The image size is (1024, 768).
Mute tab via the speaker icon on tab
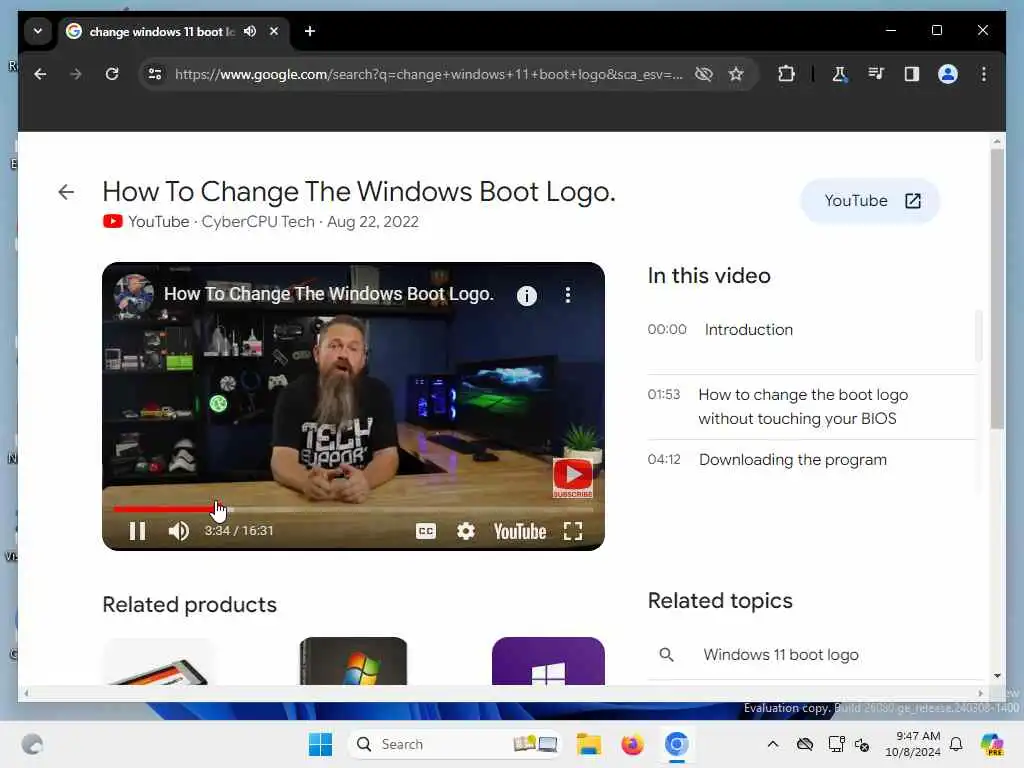[249, 31]
